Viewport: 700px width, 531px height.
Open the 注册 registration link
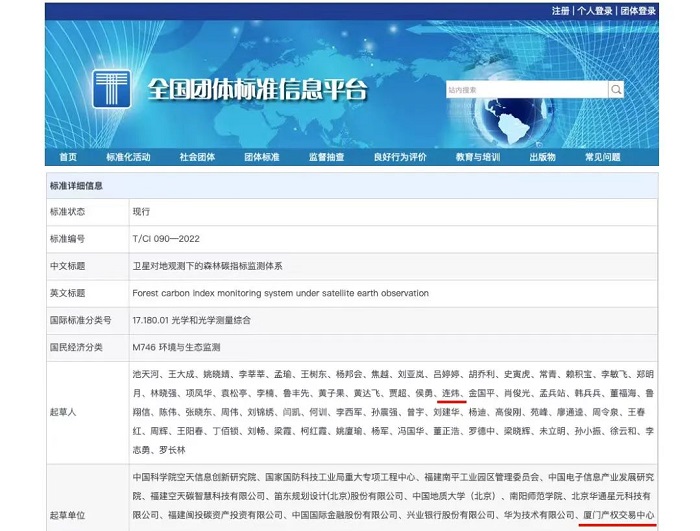click(561, 11)
